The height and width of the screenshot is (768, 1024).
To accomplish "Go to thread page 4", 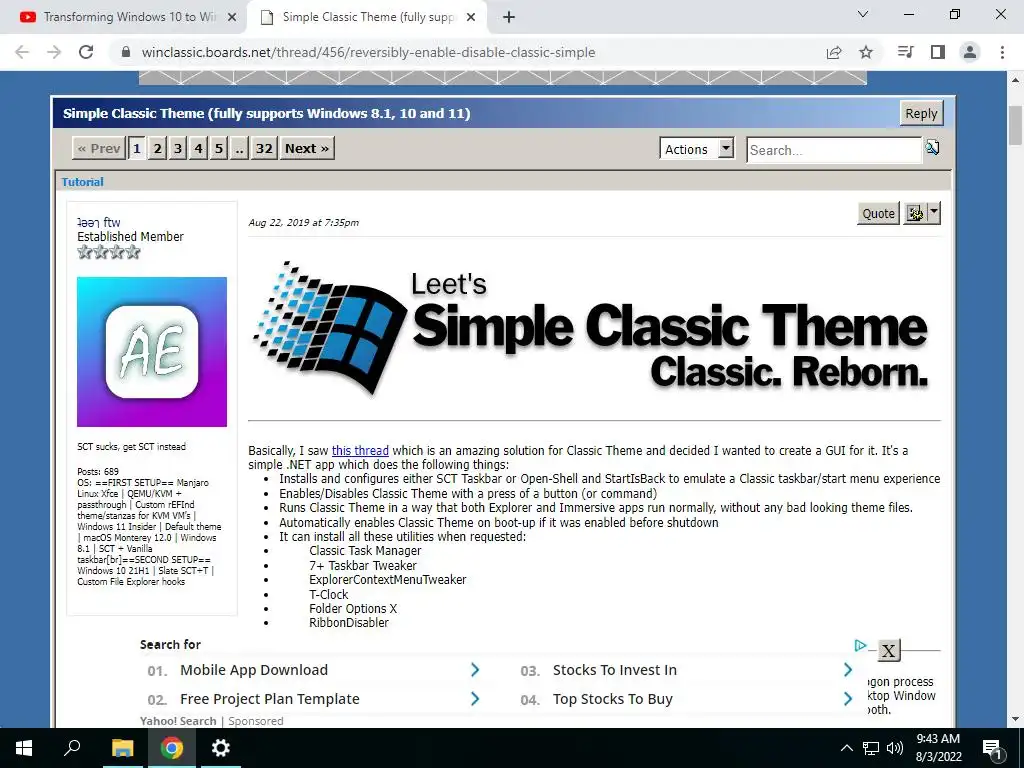I will point(199,148).
